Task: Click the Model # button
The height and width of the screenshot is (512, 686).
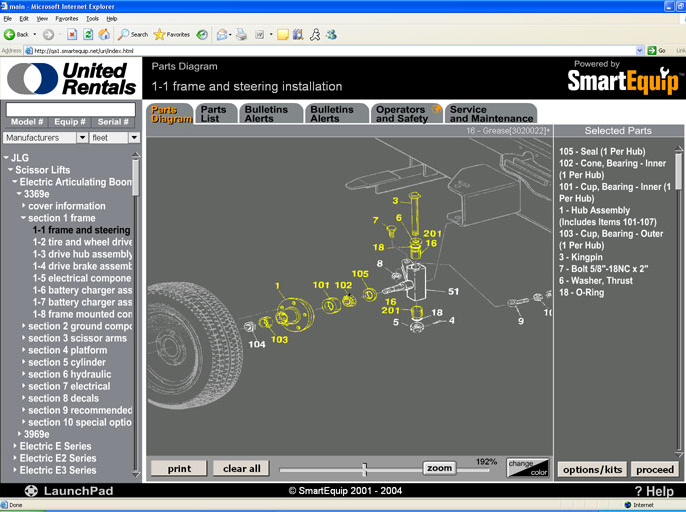Action: tap(27, 122)
